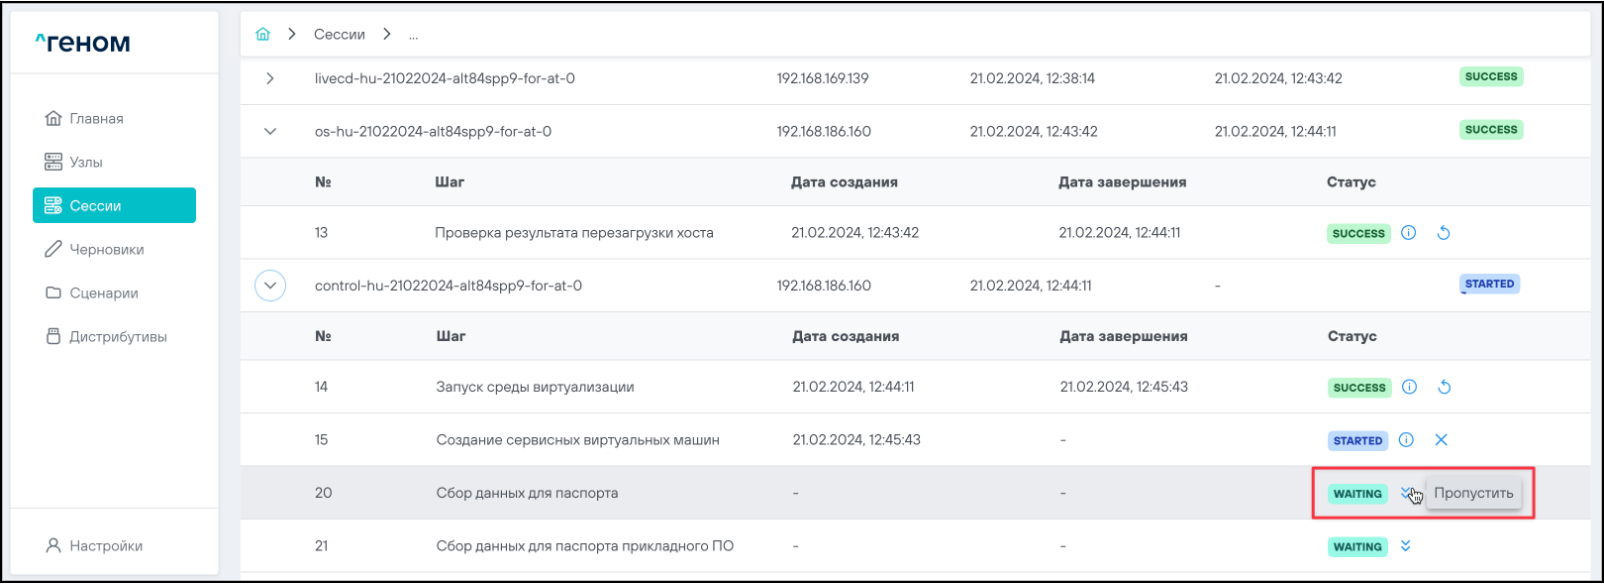The image size is (1604, 584).
Task: Skip step 21 using double-chevron icon
Action: [1406, 546]
